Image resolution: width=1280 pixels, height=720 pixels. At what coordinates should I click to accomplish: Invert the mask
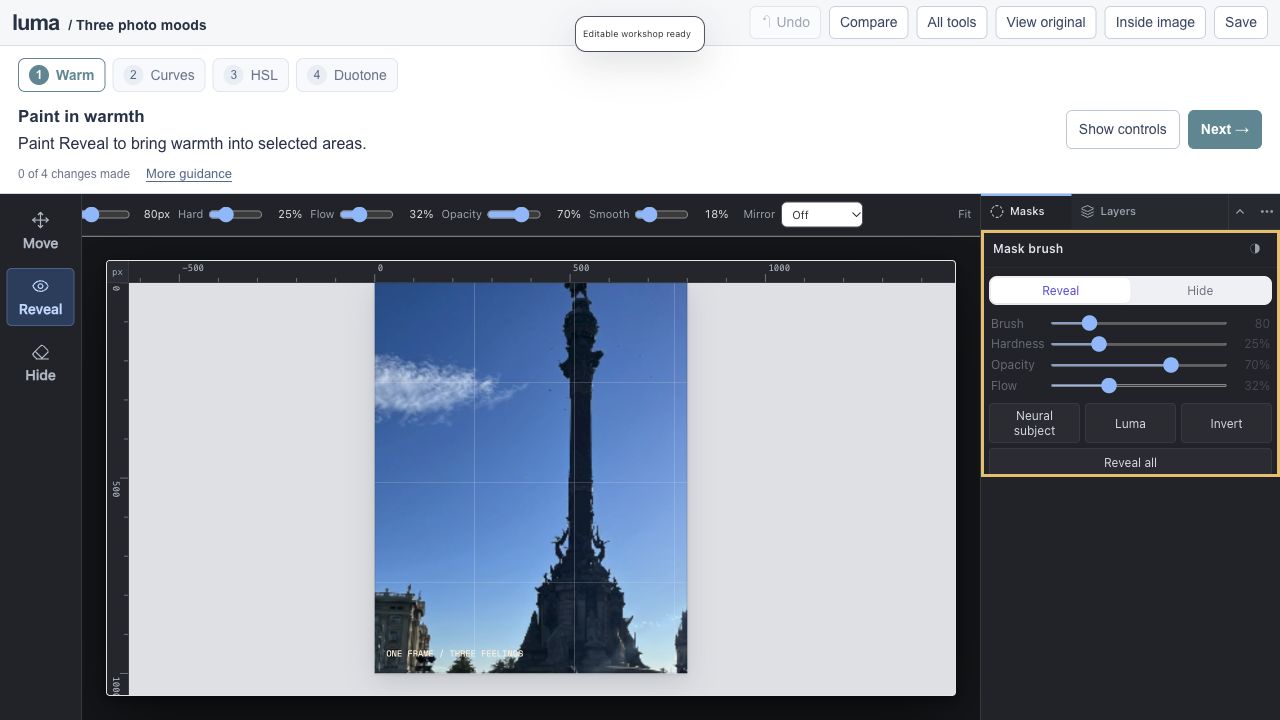pos(1226,423)
